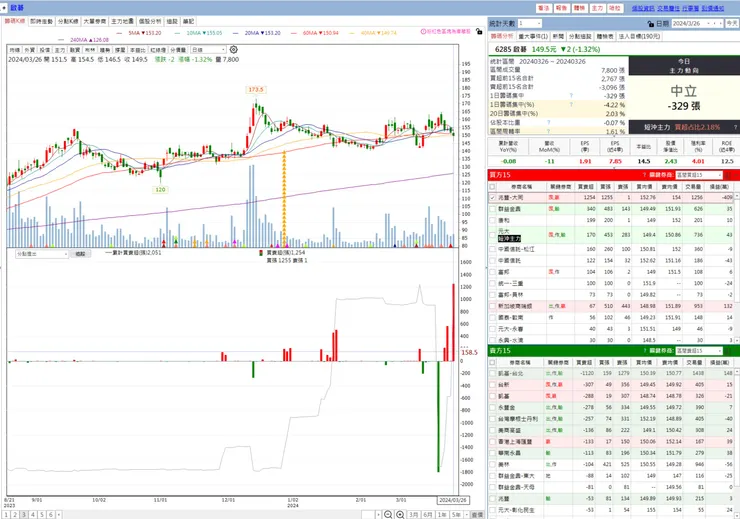Click red icon right of 買方15 dropdown
The height and width of the screenshot is (519, 740).
[728, 175]
